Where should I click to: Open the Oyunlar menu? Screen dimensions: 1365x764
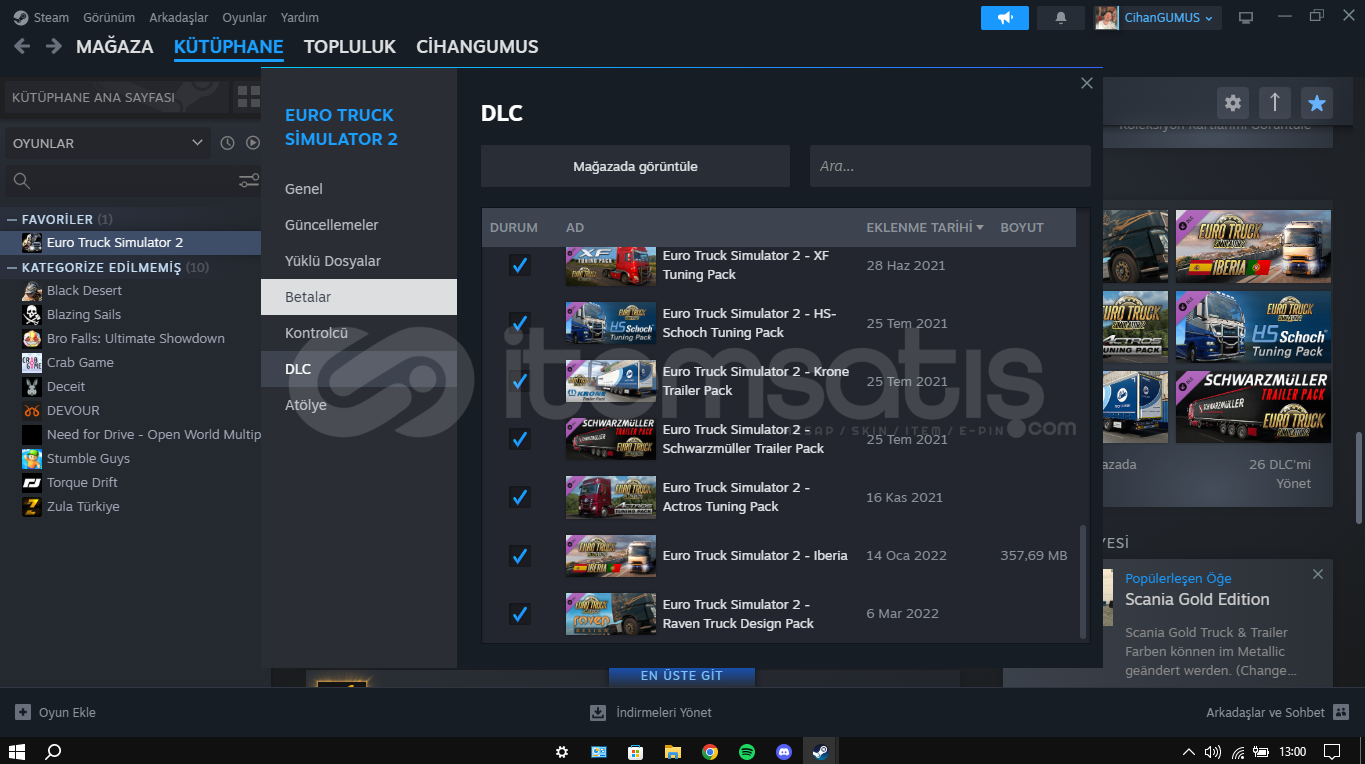click(x=244, y=18)
